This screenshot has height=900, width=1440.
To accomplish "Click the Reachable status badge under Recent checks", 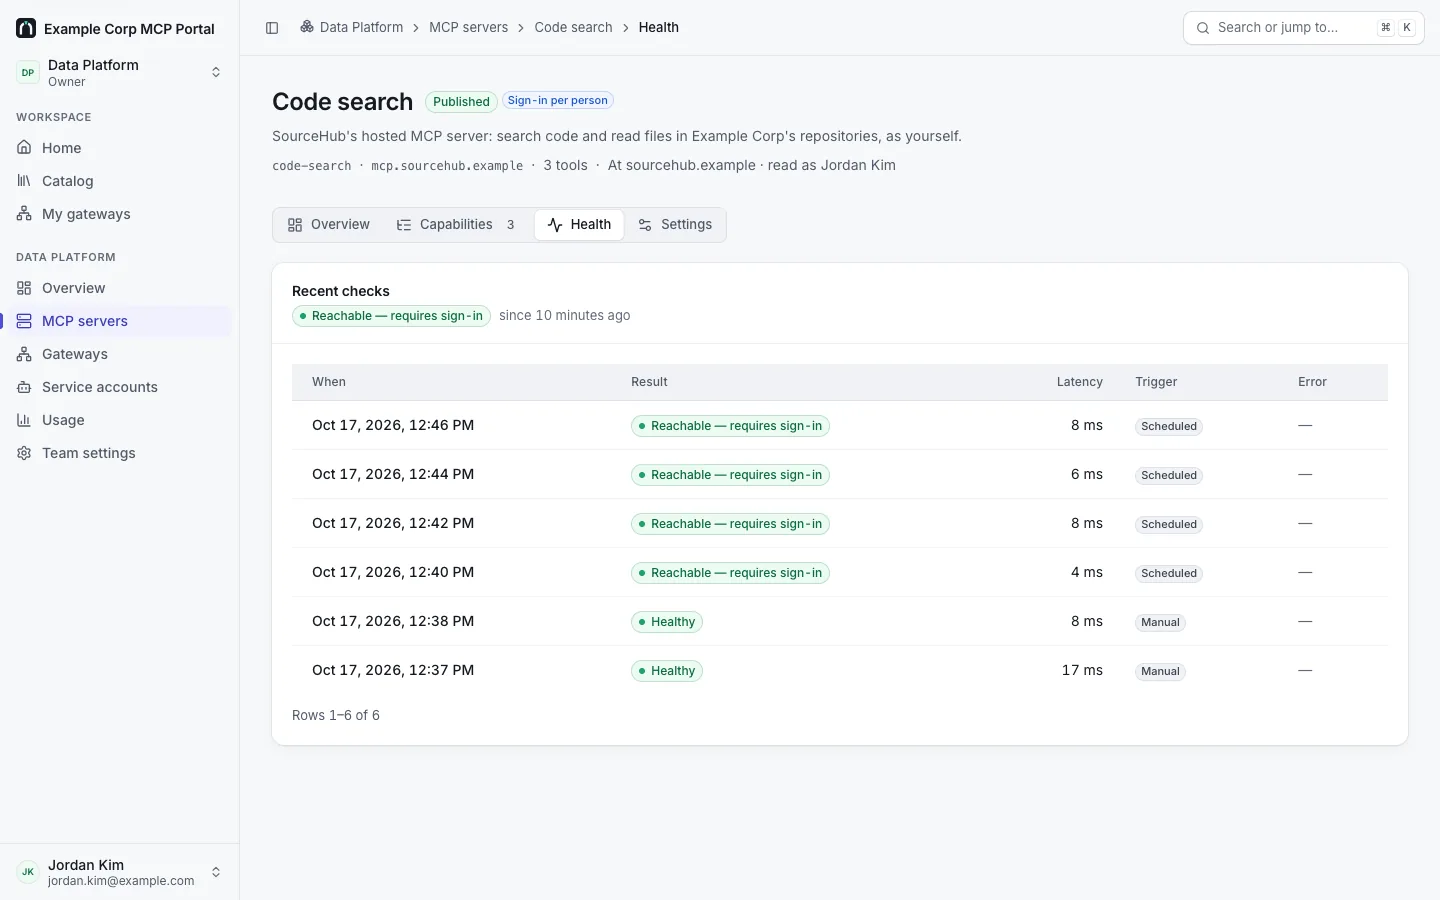I will point(391,316).
